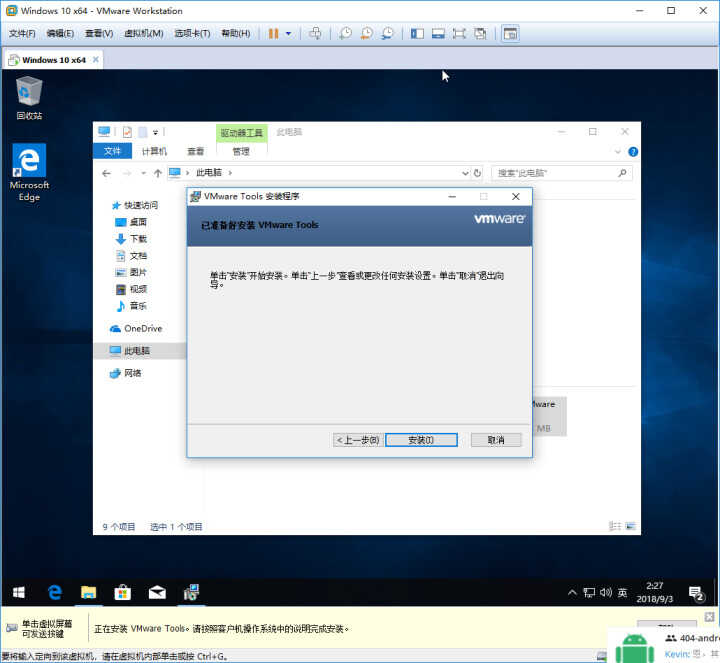
Task: Open the quick access toolbar customize dropdown
Action: pyautogui.click(x=156, y=132)
